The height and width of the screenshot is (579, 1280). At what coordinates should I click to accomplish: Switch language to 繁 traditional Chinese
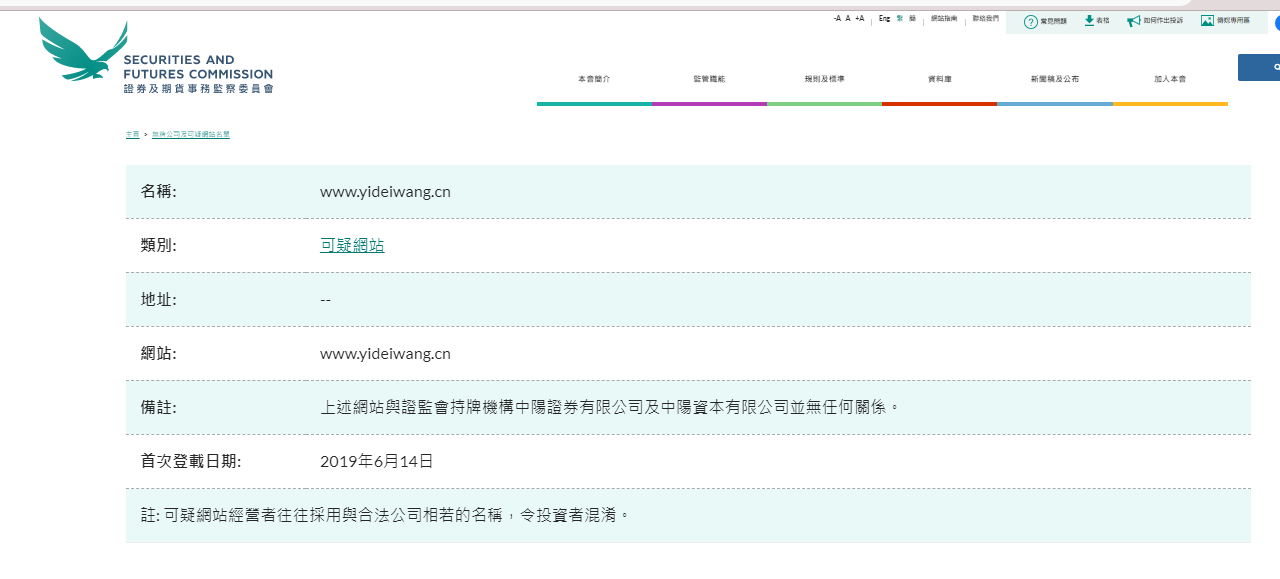tap(900, 19)
